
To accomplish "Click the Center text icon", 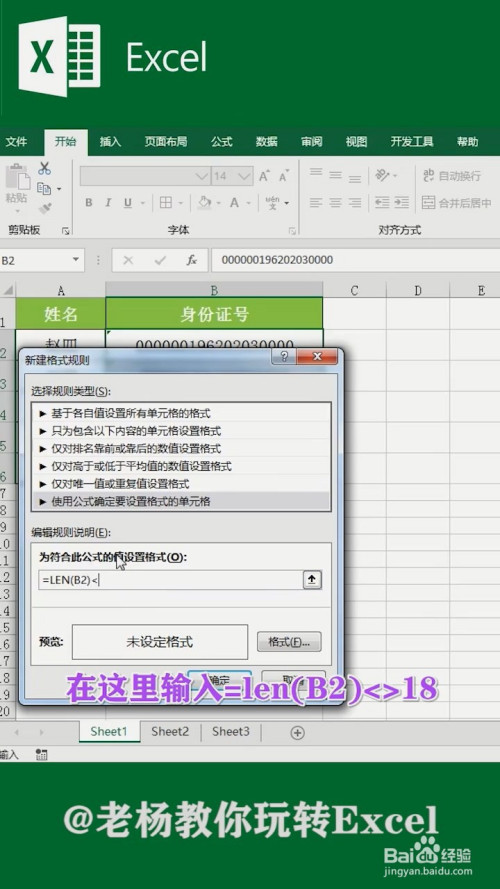I will tap(336, 202).
